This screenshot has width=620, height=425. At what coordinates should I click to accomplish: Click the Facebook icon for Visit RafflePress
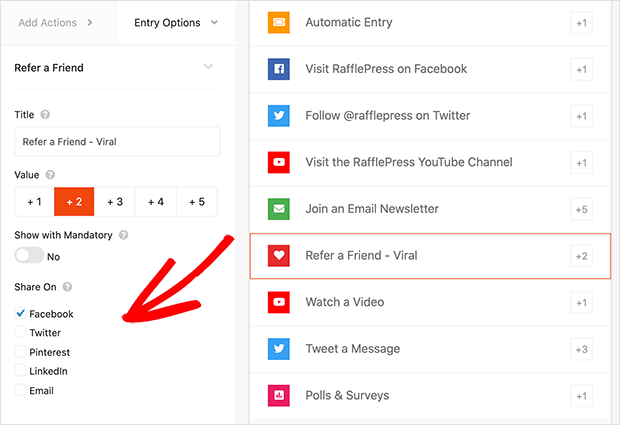point(278,69)
